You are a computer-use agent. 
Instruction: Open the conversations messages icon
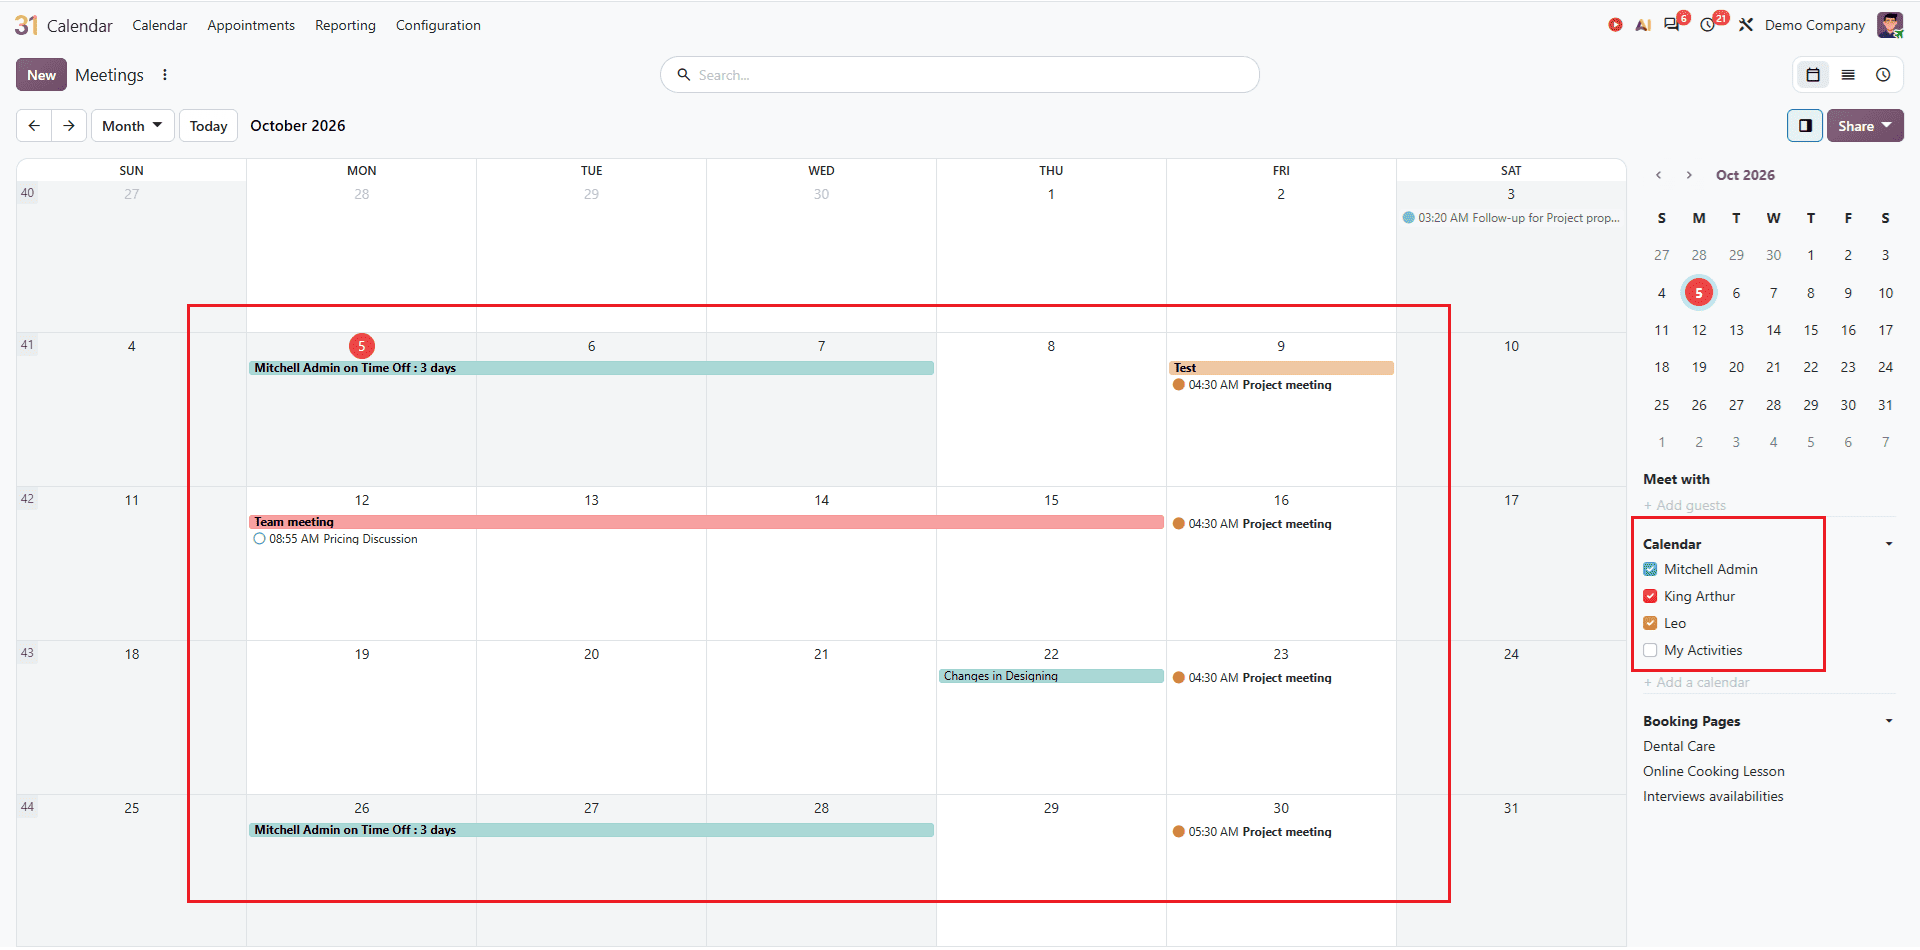1672,25
